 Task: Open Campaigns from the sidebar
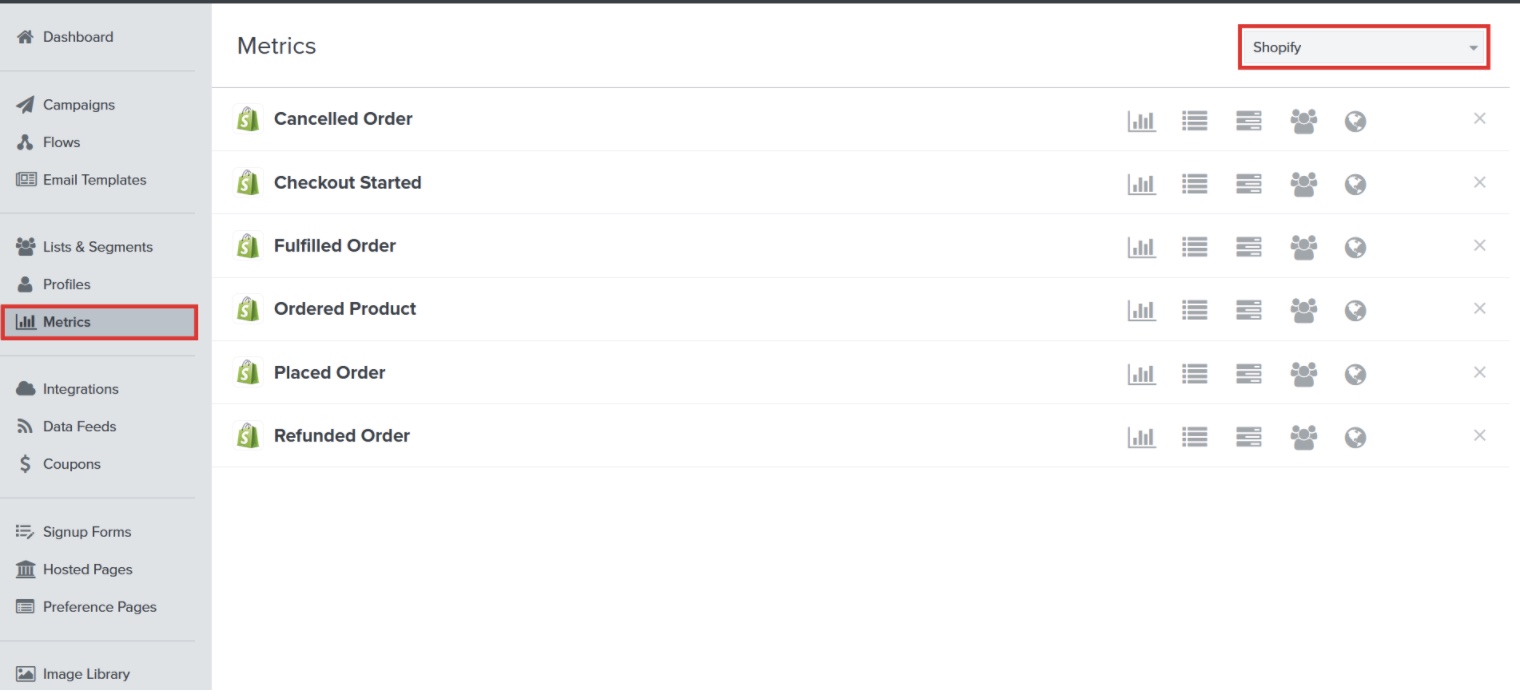pyautogui.click(x=78, y=105)
